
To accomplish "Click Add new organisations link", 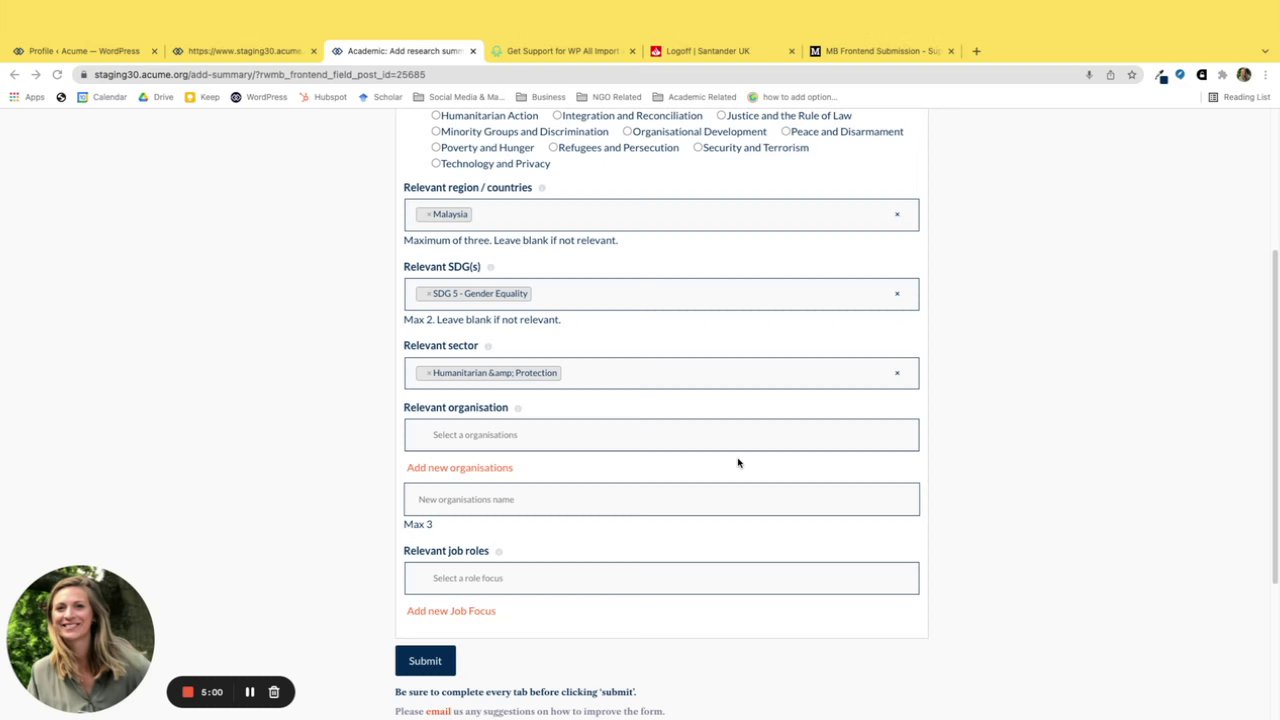I will (460, 468).
